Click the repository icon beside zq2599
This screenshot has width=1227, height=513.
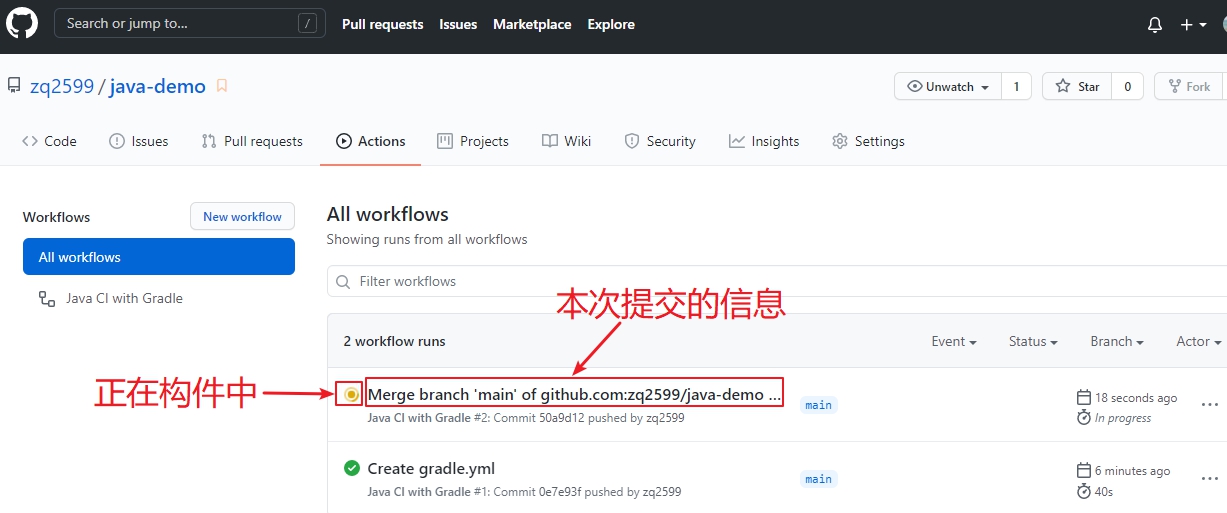point(14,86)
